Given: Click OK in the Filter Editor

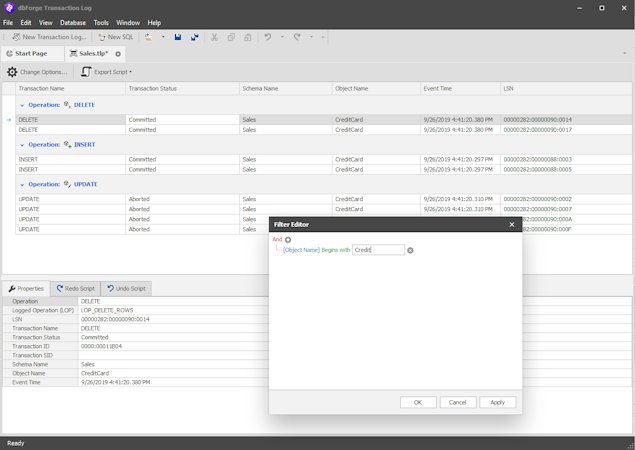Looking at the screenshot, I should tap(418, 402).
